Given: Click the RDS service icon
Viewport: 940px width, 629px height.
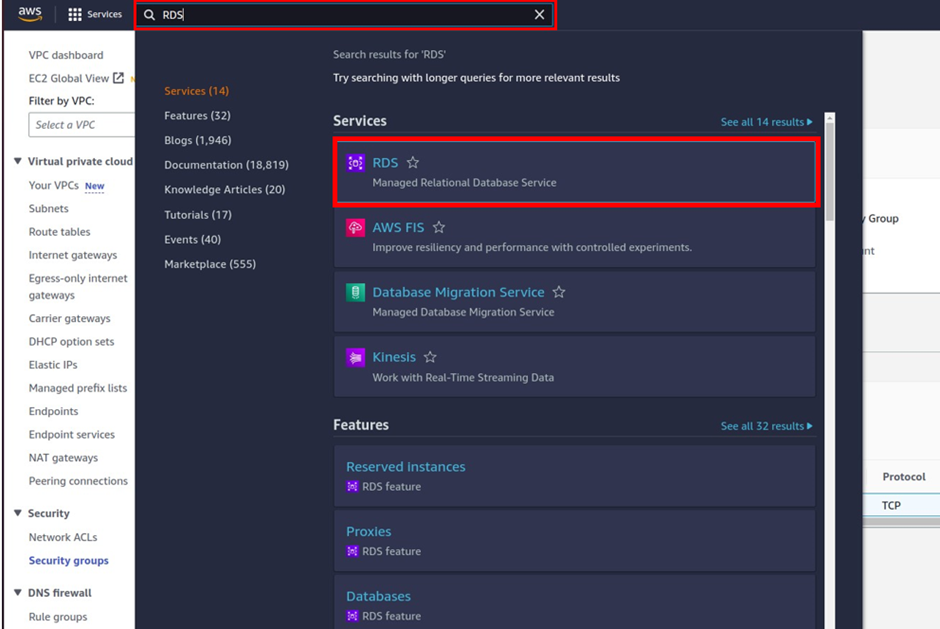Looking at the screenshot, I should (x=355, y=162).
